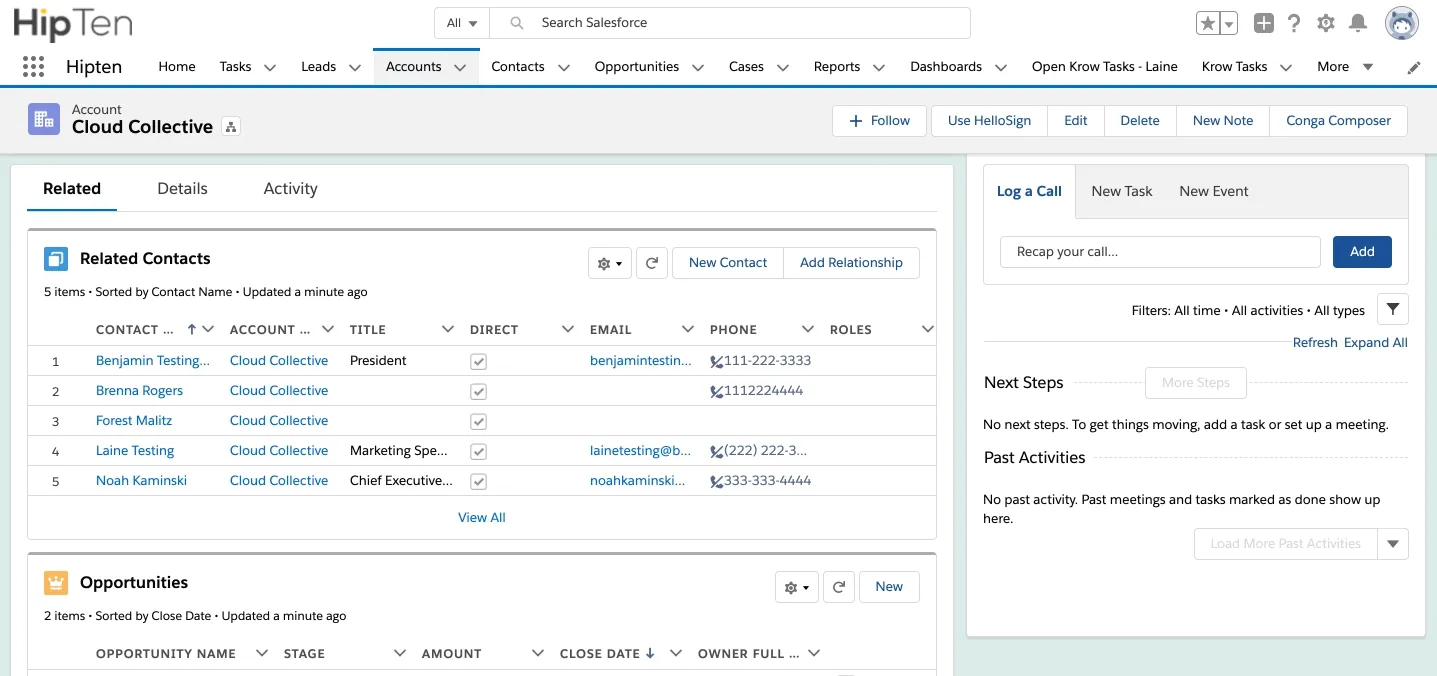
Task: Open the App Launcher grid icon
Action: (34, 67)
